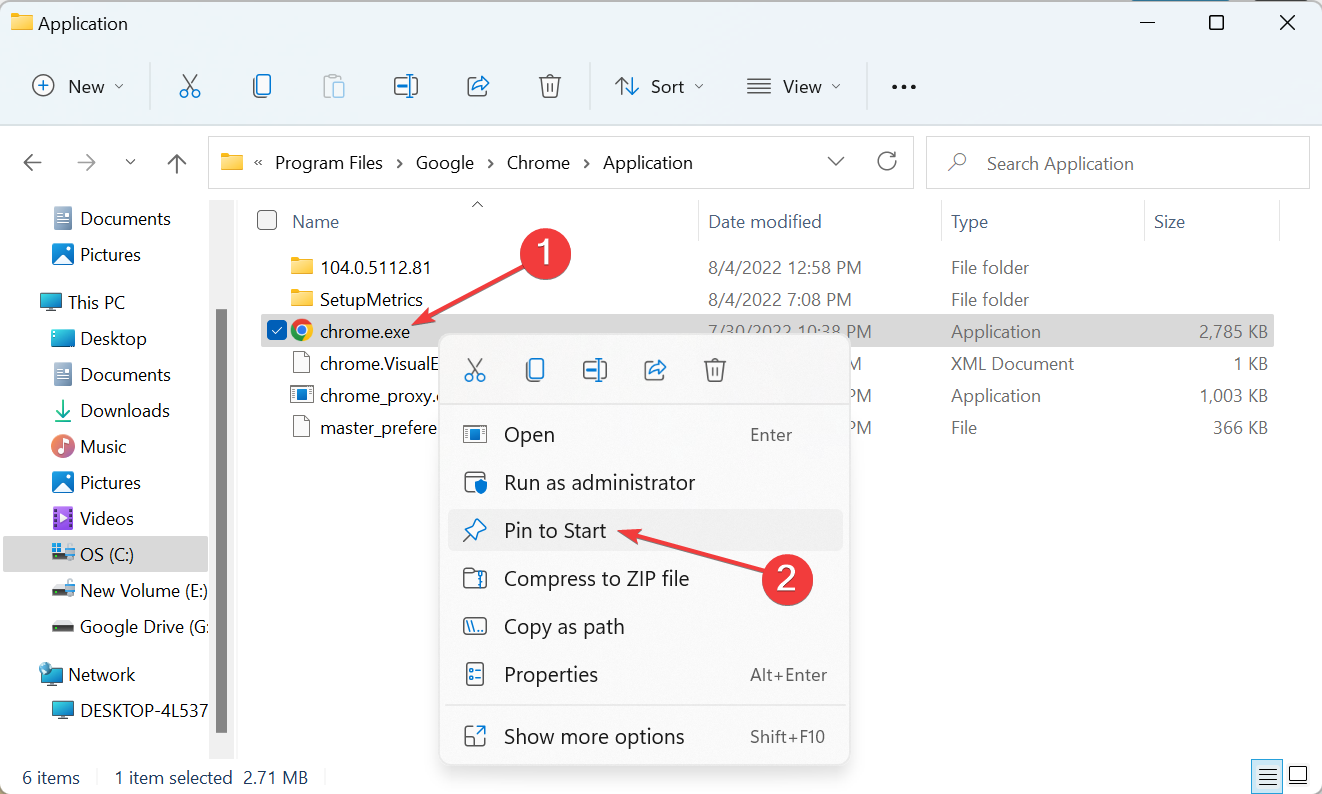Toggle the select-all checkbox in the Name header
This screenshot has height=794, width=1322.
(267, 221)
